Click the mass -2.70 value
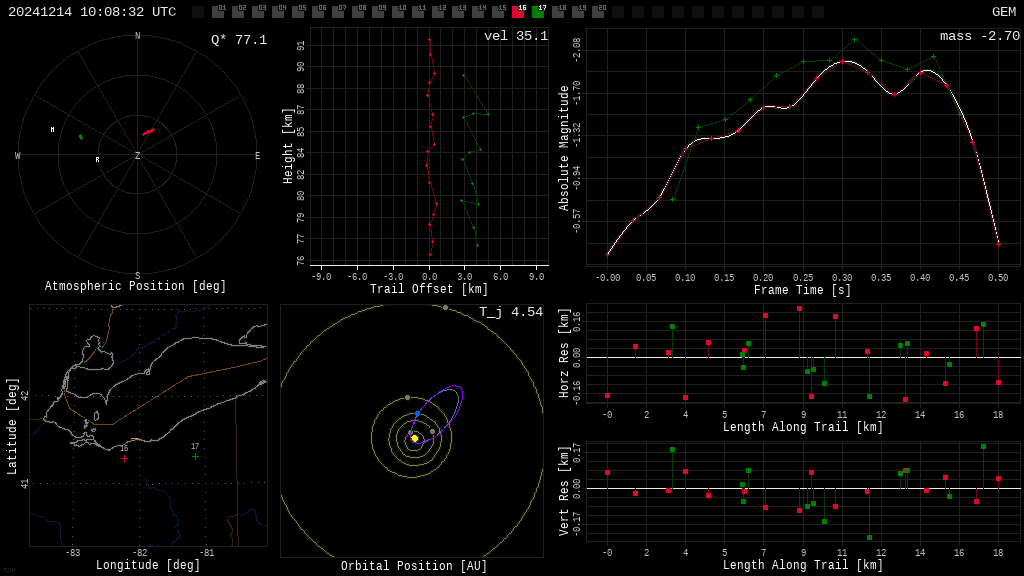 980,36
